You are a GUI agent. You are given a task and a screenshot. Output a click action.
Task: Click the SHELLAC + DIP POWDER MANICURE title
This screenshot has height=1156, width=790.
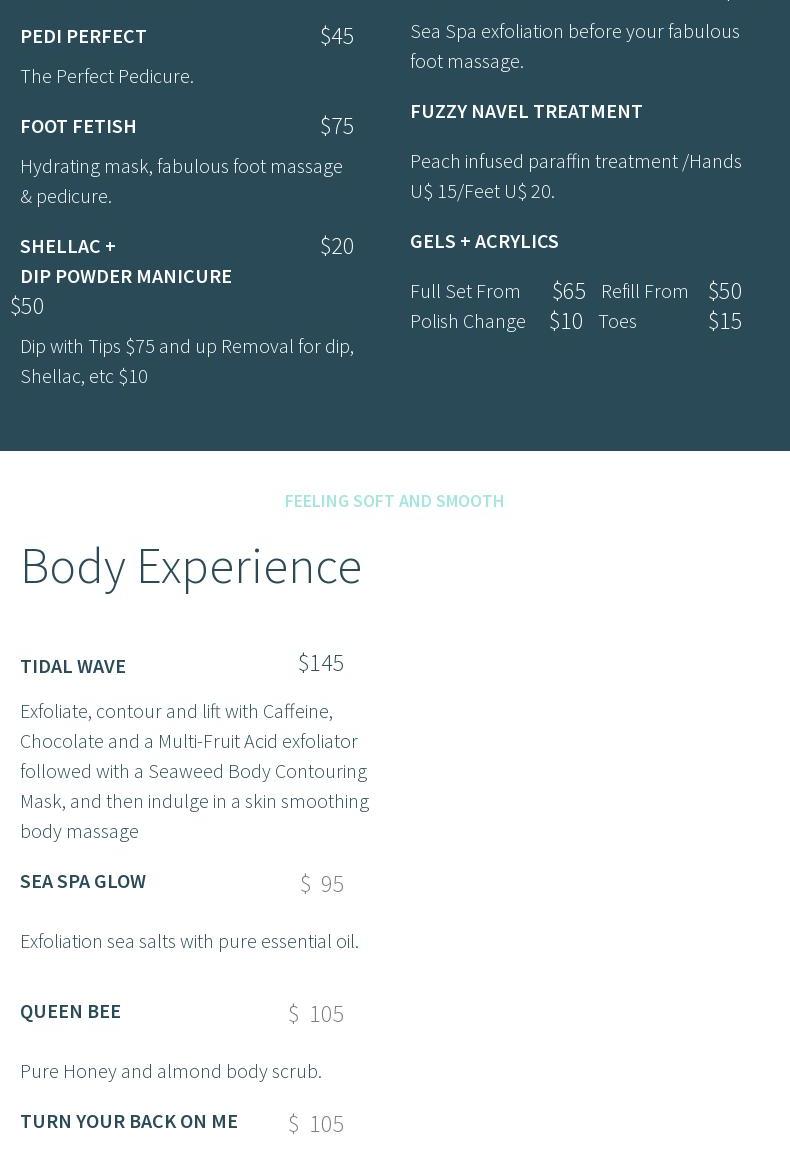click(x=126, y=261)
